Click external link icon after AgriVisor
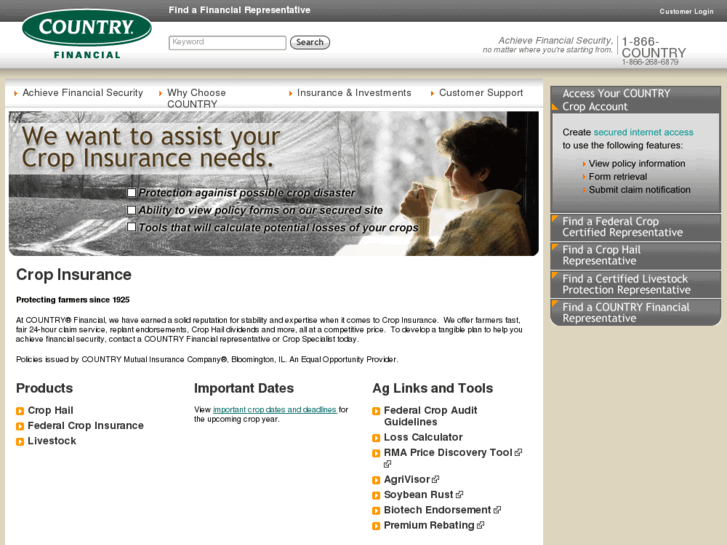The image size is (727, 545). pyautogui.click(x=435, y=479)
